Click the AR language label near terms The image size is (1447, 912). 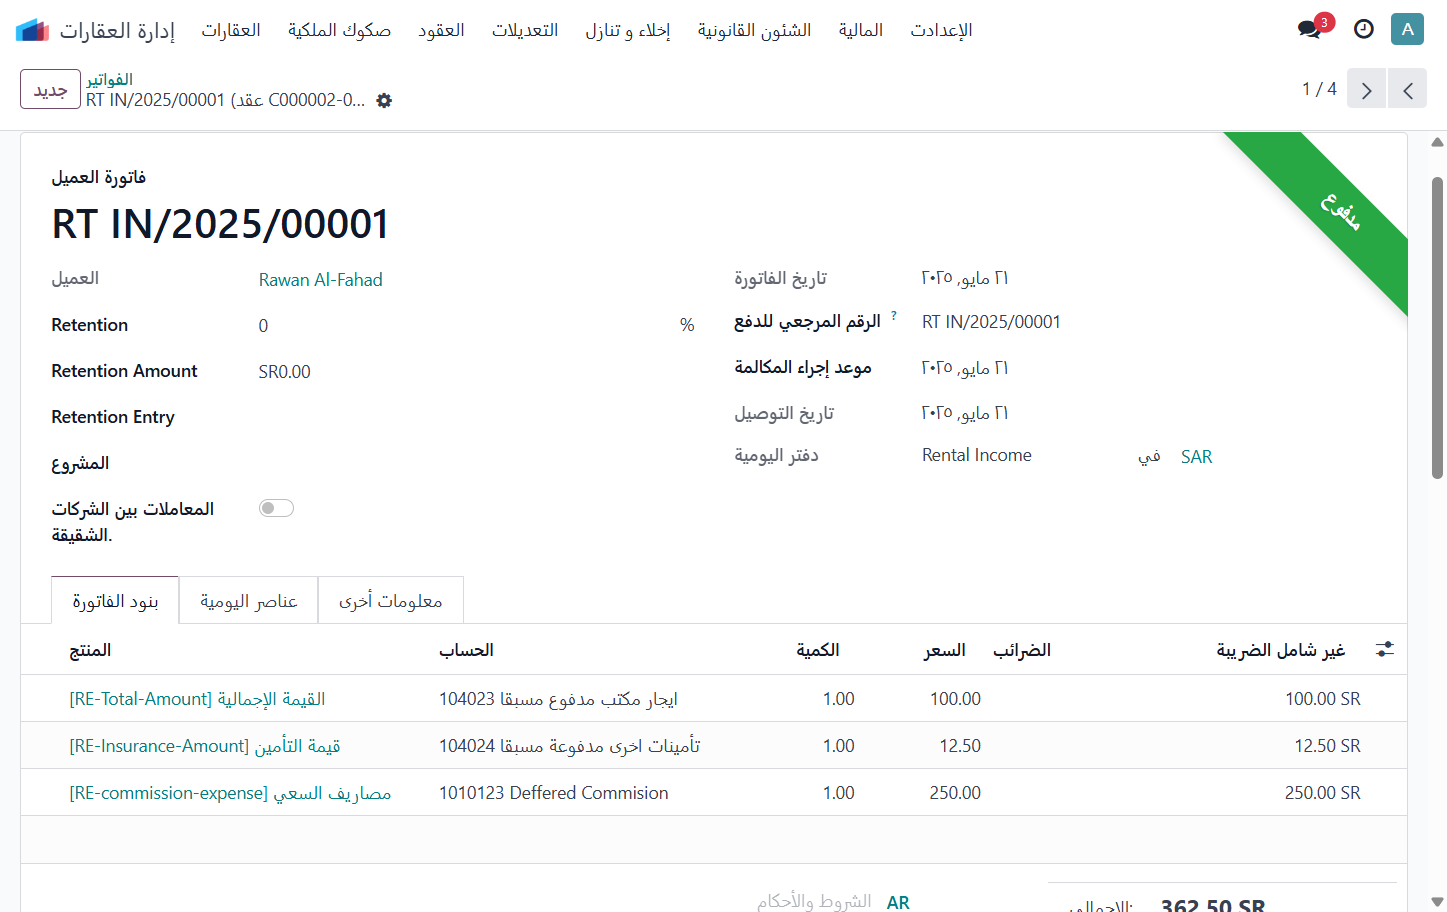(898, 903)
